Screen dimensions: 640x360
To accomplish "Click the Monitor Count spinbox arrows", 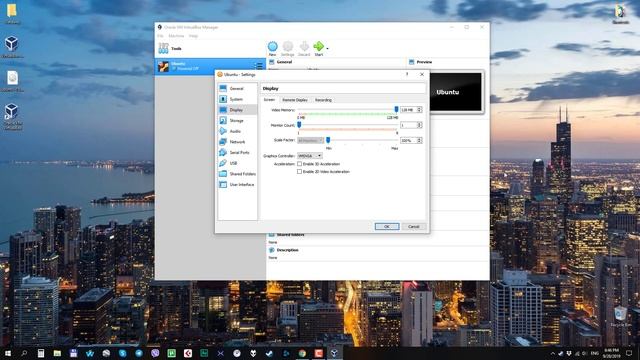I will [420, 125].
